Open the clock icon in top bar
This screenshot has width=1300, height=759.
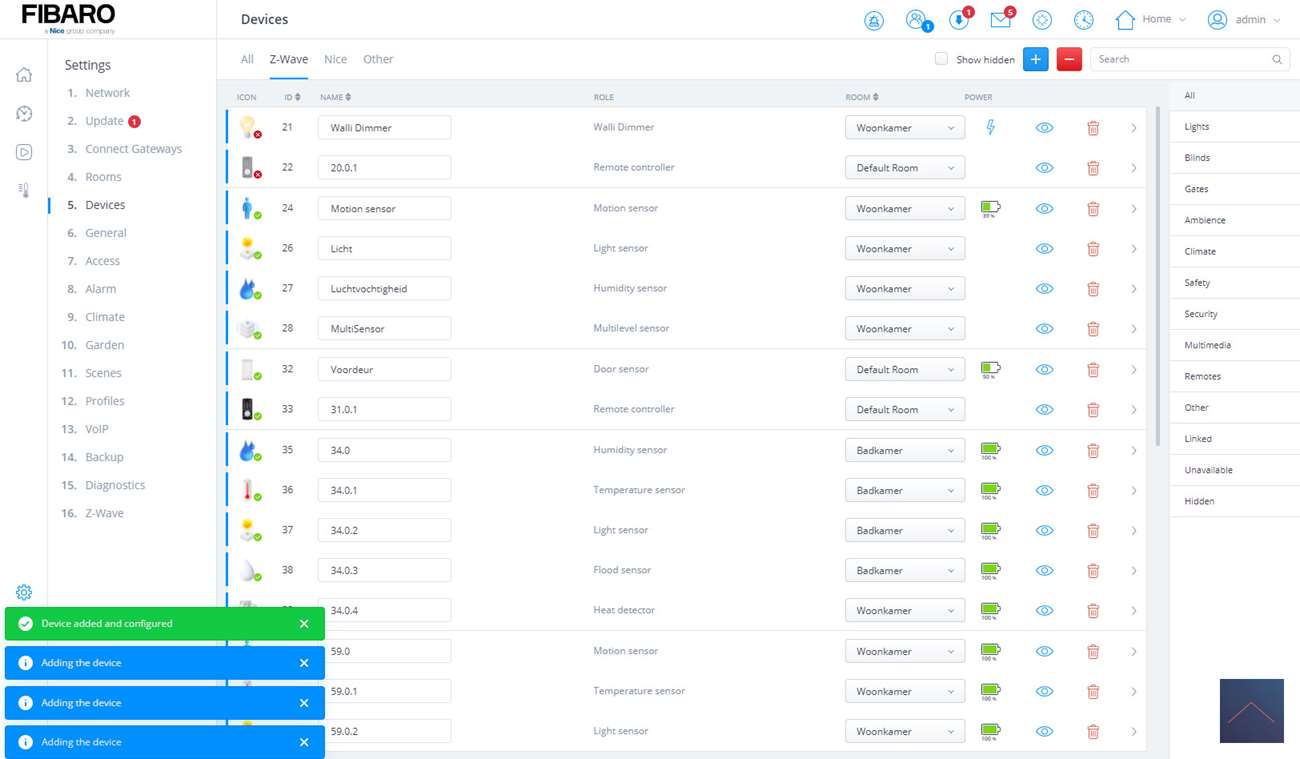[1084, 20]
